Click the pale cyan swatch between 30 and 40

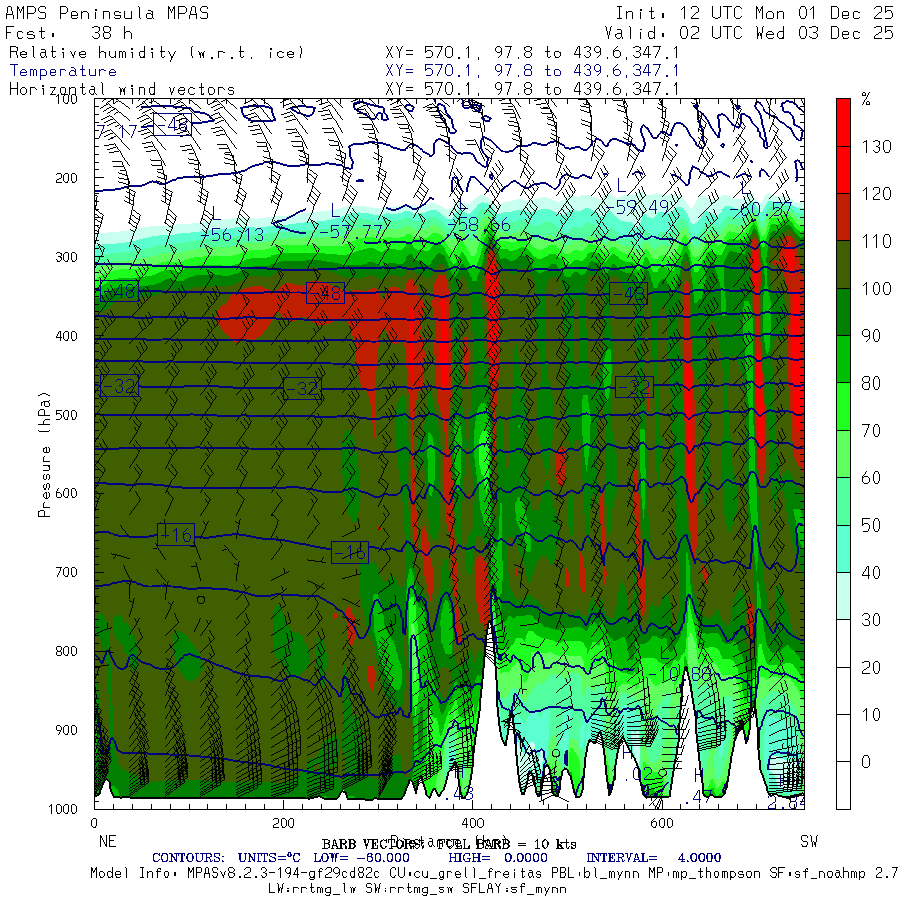(843, 596)
